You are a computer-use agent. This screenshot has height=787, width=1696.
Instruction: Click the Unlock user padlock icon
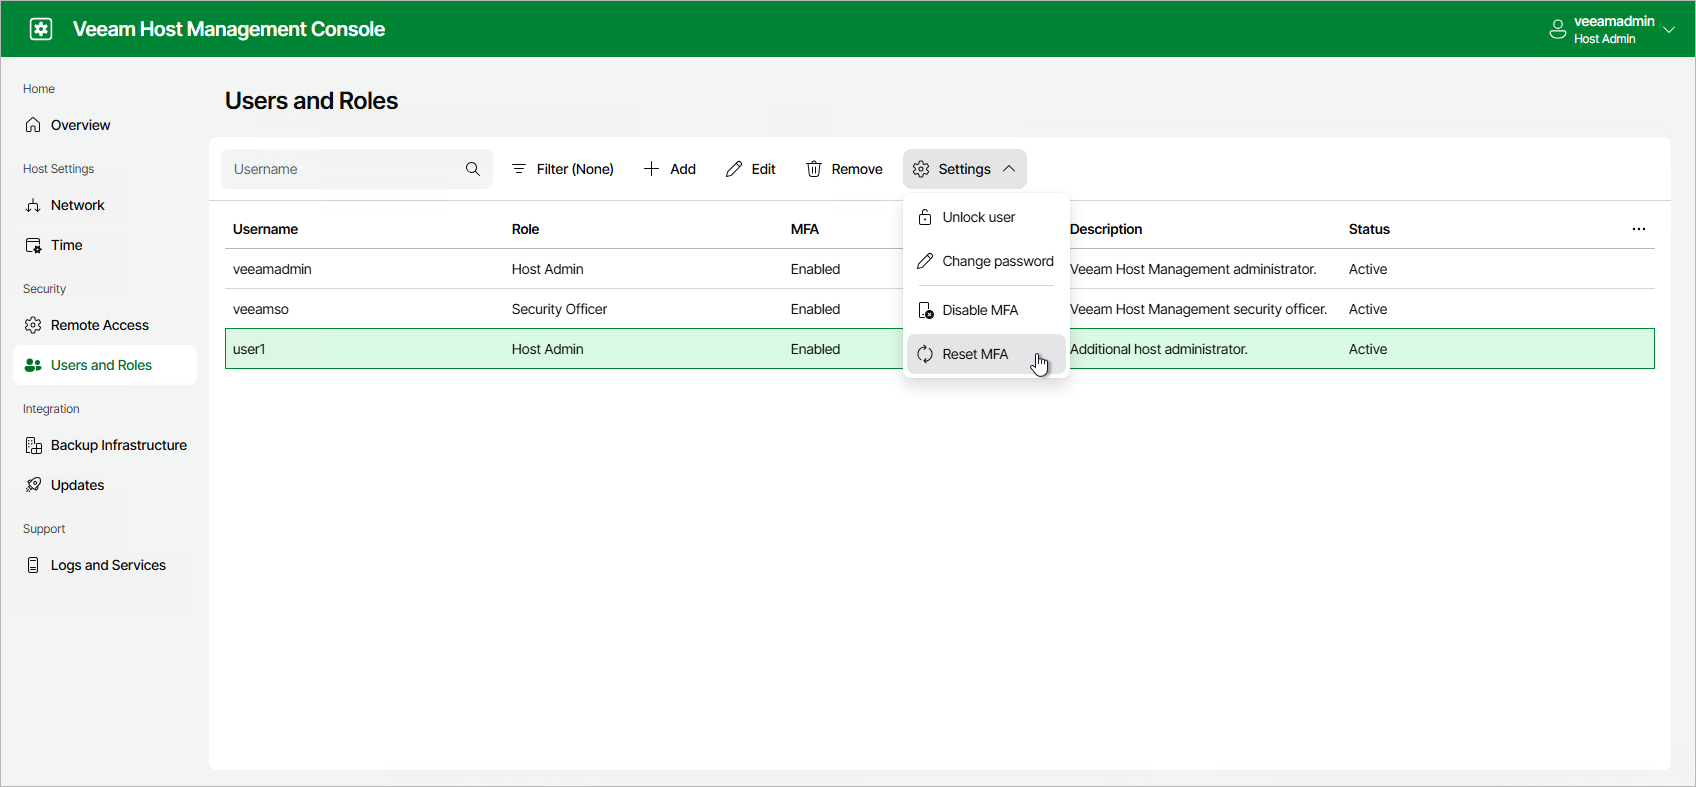(x=925, y=217)
